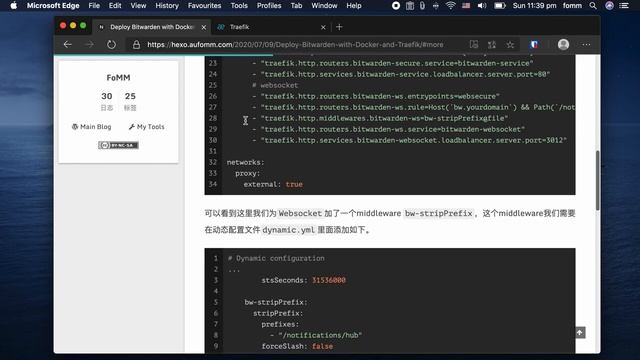The width and height of the screenshot is (640, 360).
Task: Click the FoMM author name
Action: coord(118,78)
